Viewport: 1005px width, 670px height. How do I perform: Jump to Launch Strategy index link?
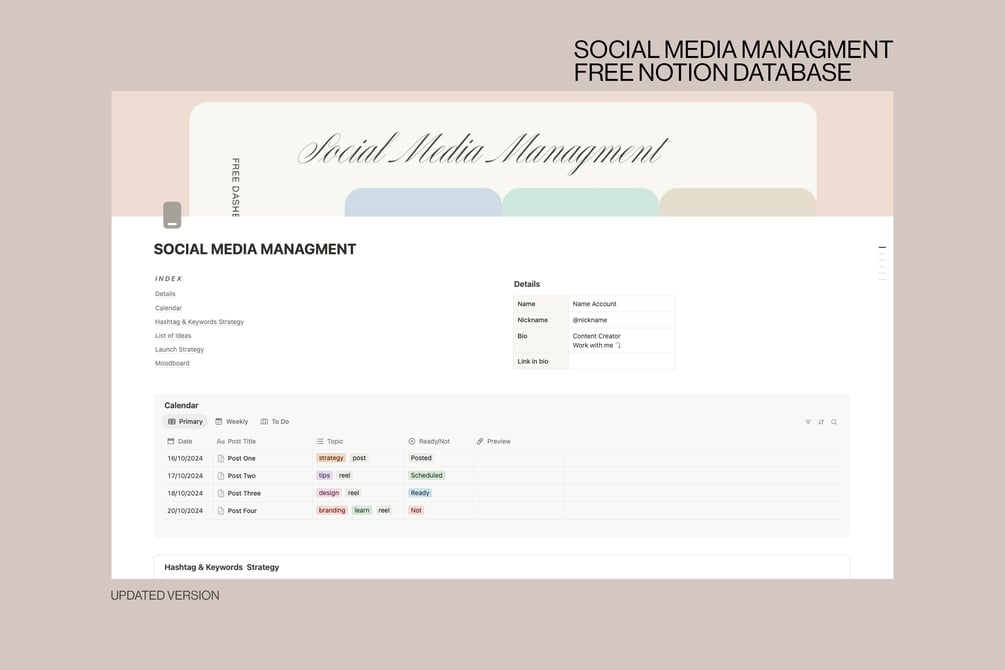click(x=179, y=349)
